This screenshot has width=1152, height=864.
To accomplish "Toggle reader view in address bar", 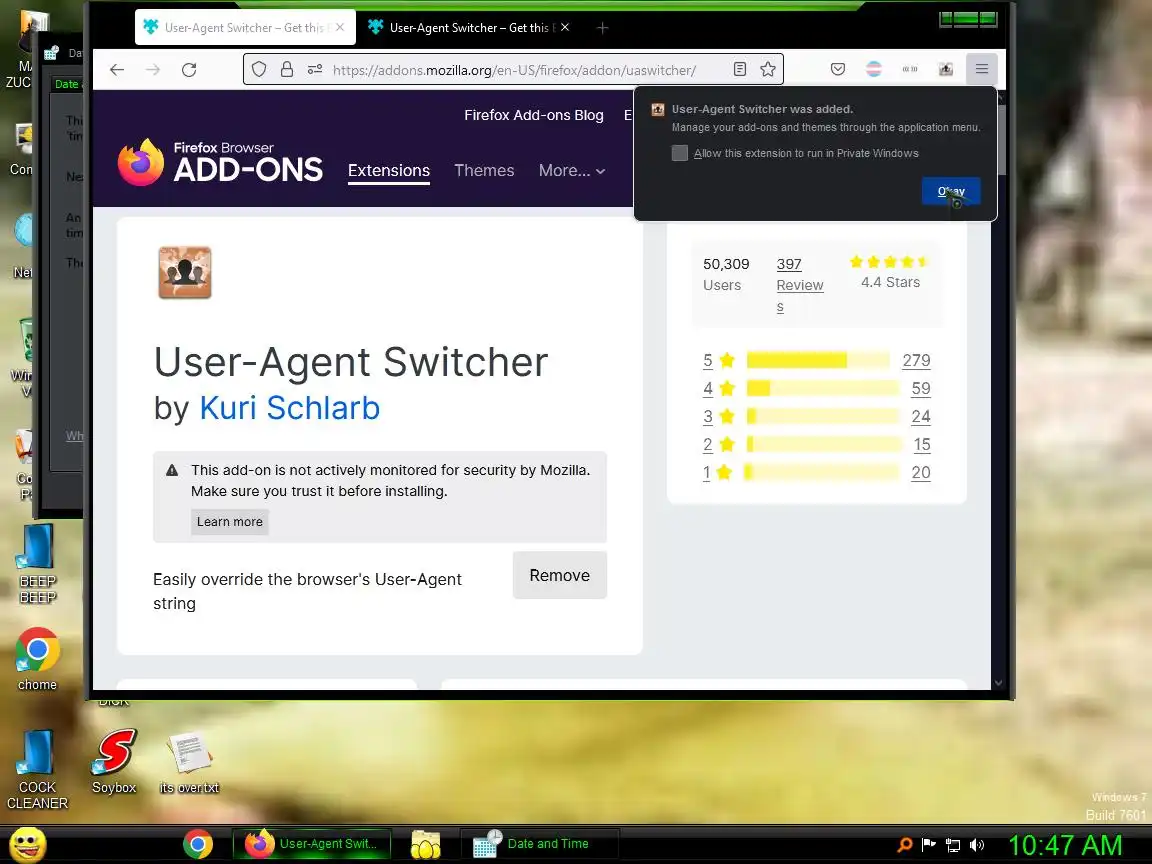I will coord(740,69).
